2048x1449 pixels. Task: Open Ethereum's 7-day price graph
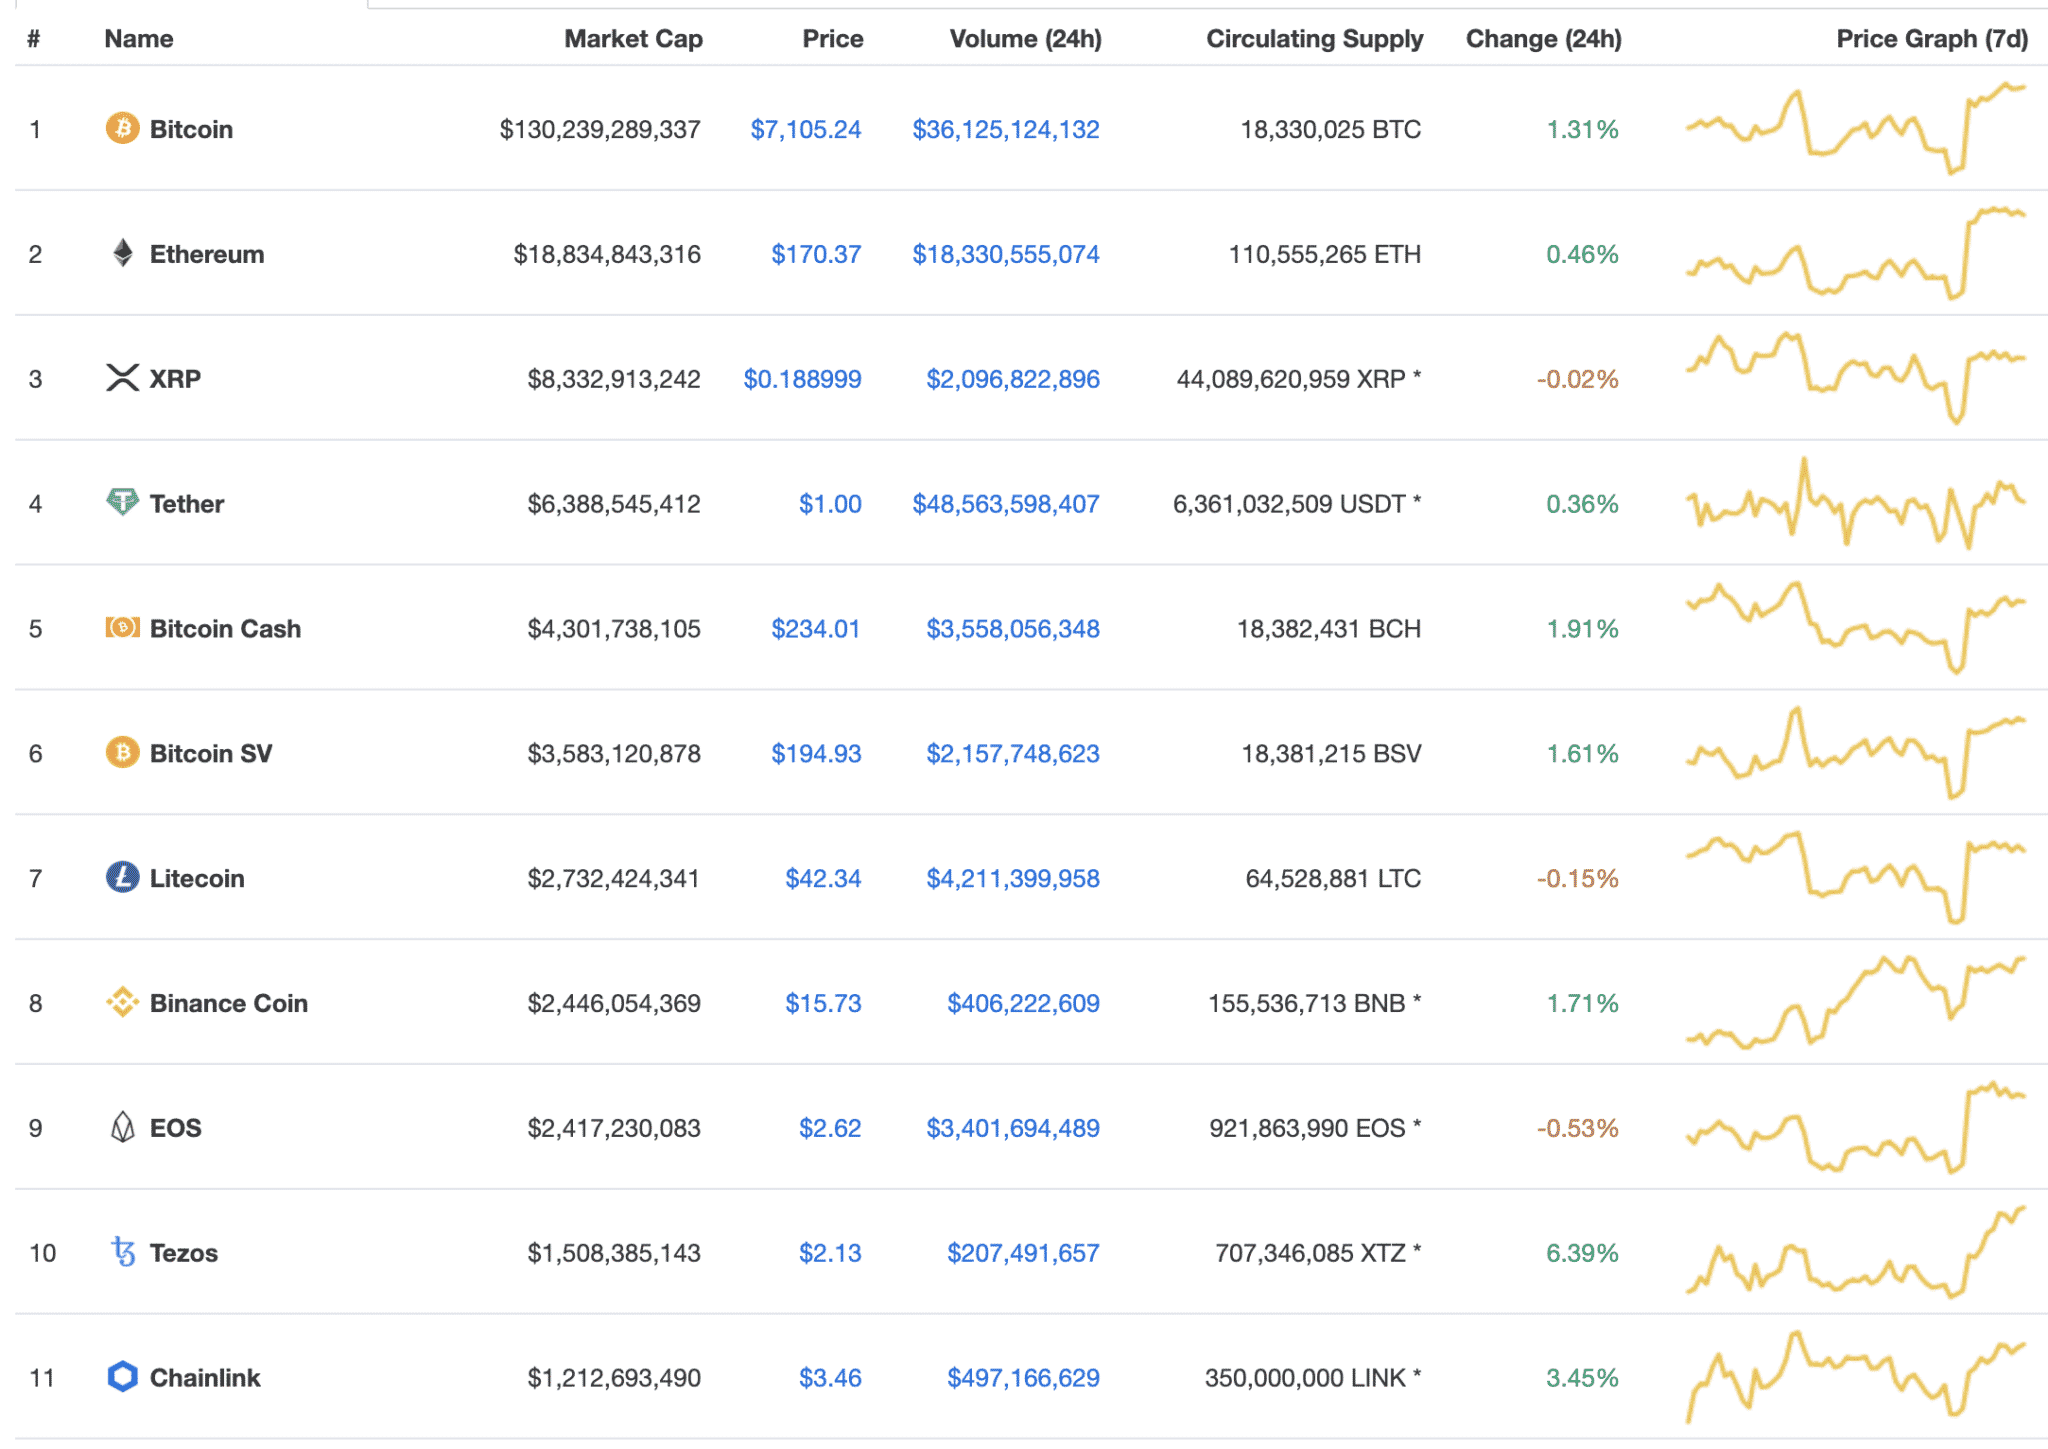(1856, 254)
